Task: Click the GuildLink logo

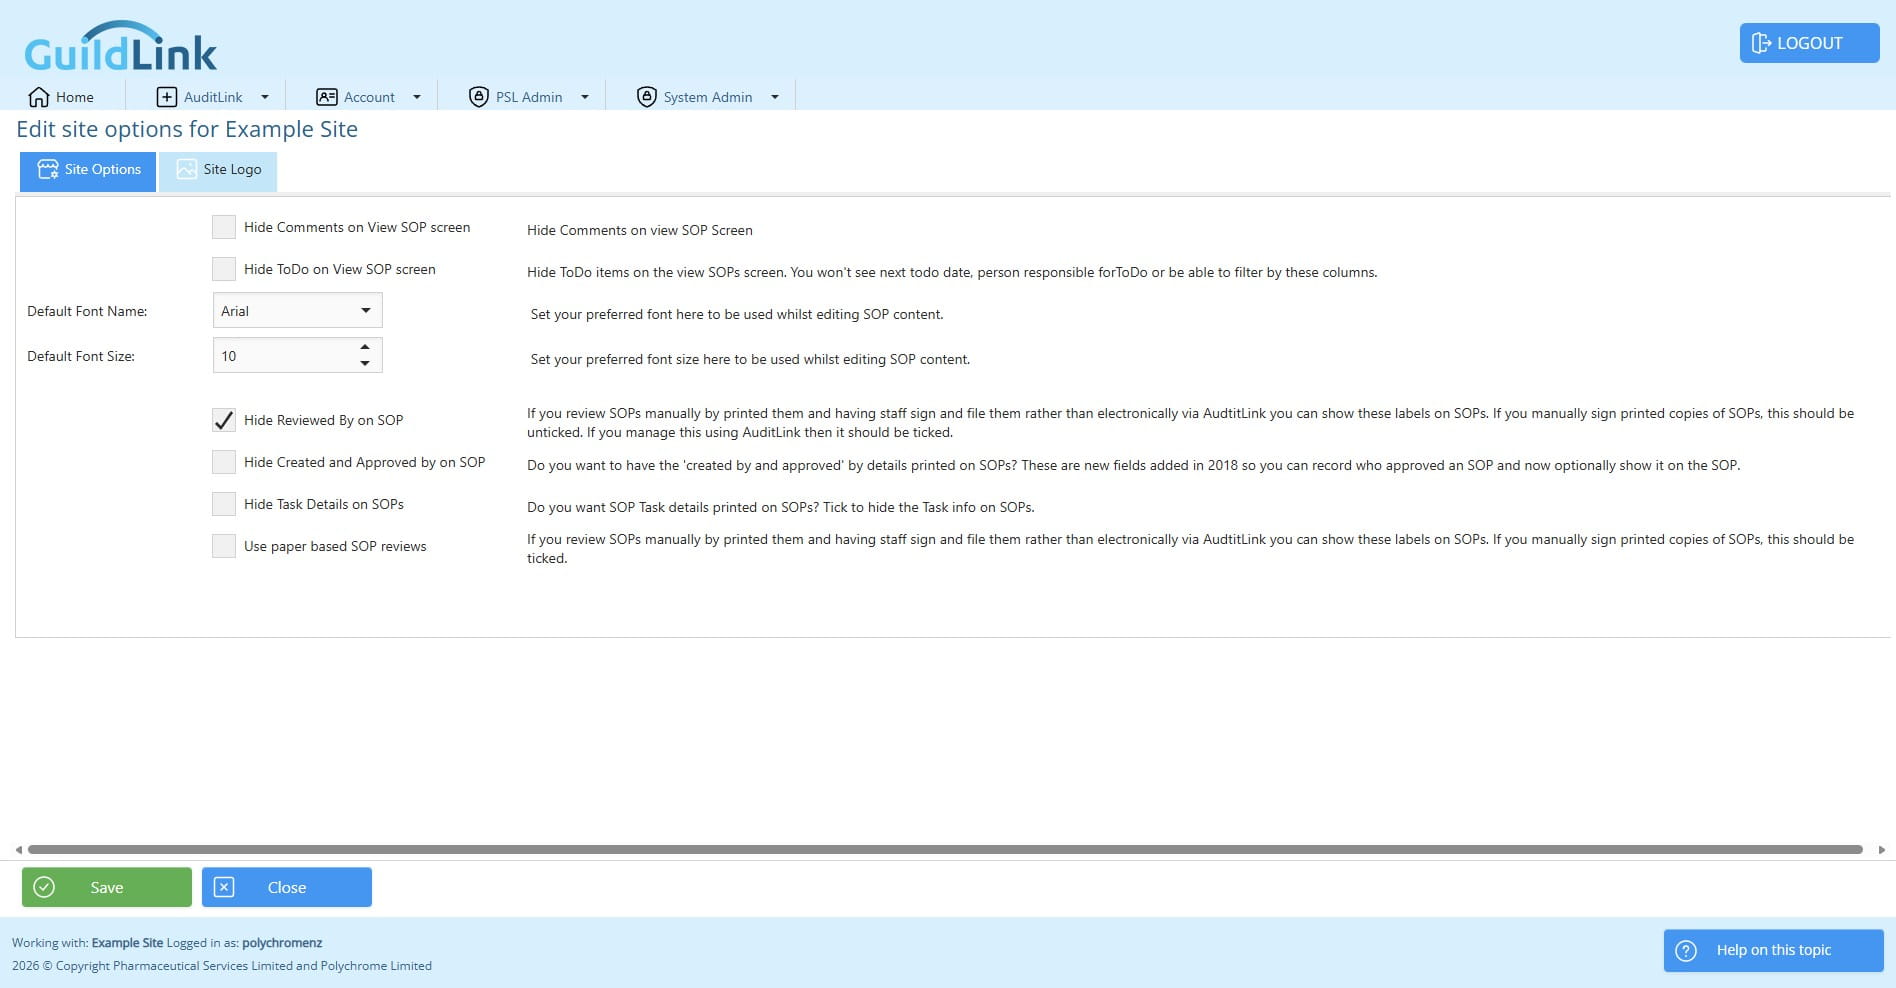Action: tap(121, 46)
